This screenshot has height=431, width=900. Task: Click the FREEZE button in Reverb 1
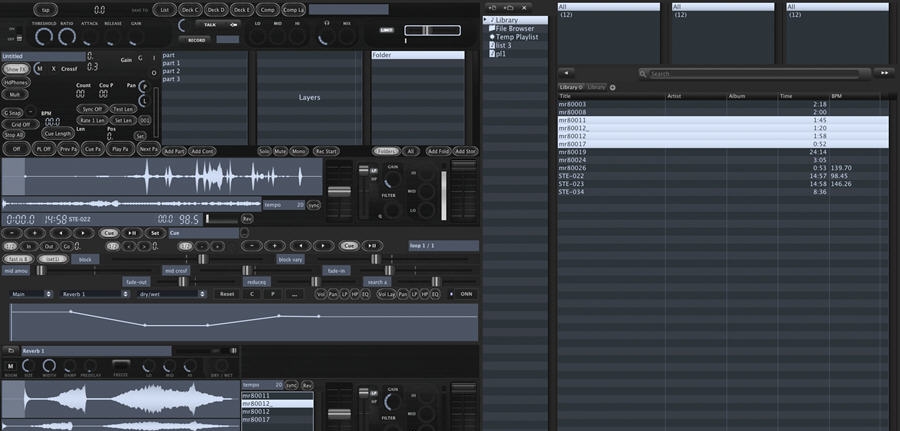[x=121, y=365]
